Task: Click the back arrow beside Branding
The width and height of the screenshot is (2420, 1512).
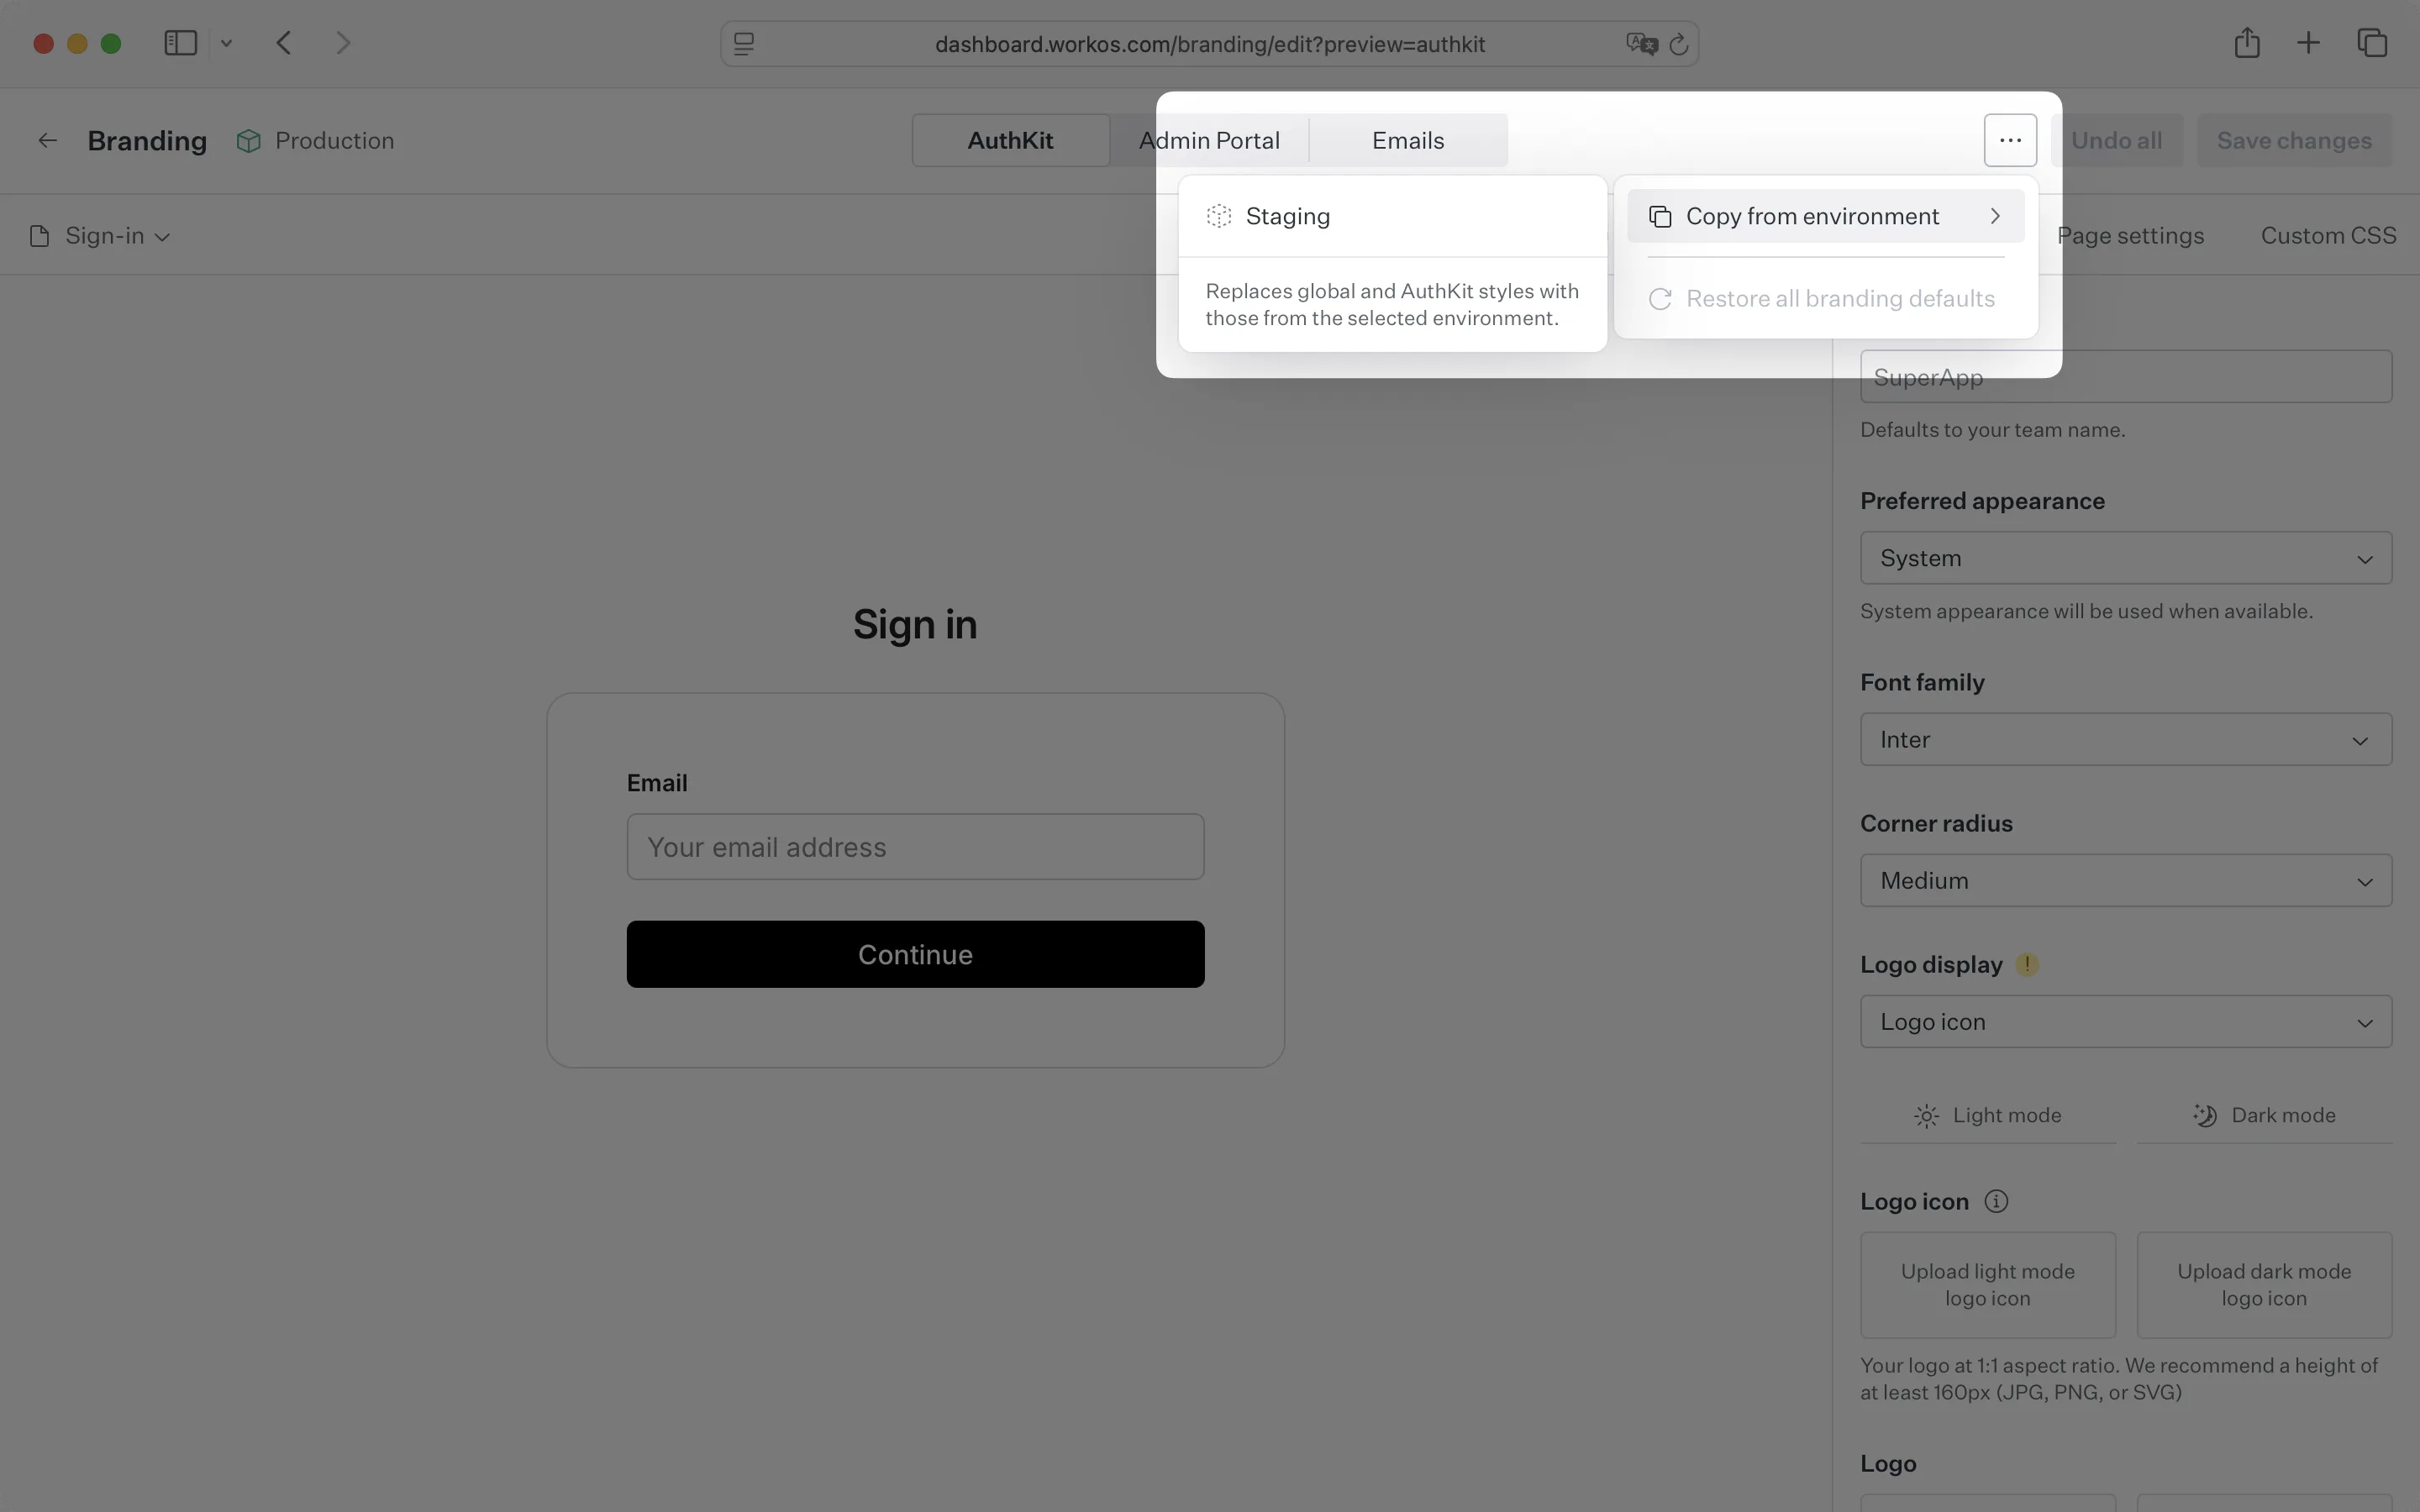Action: coord(47,140)
